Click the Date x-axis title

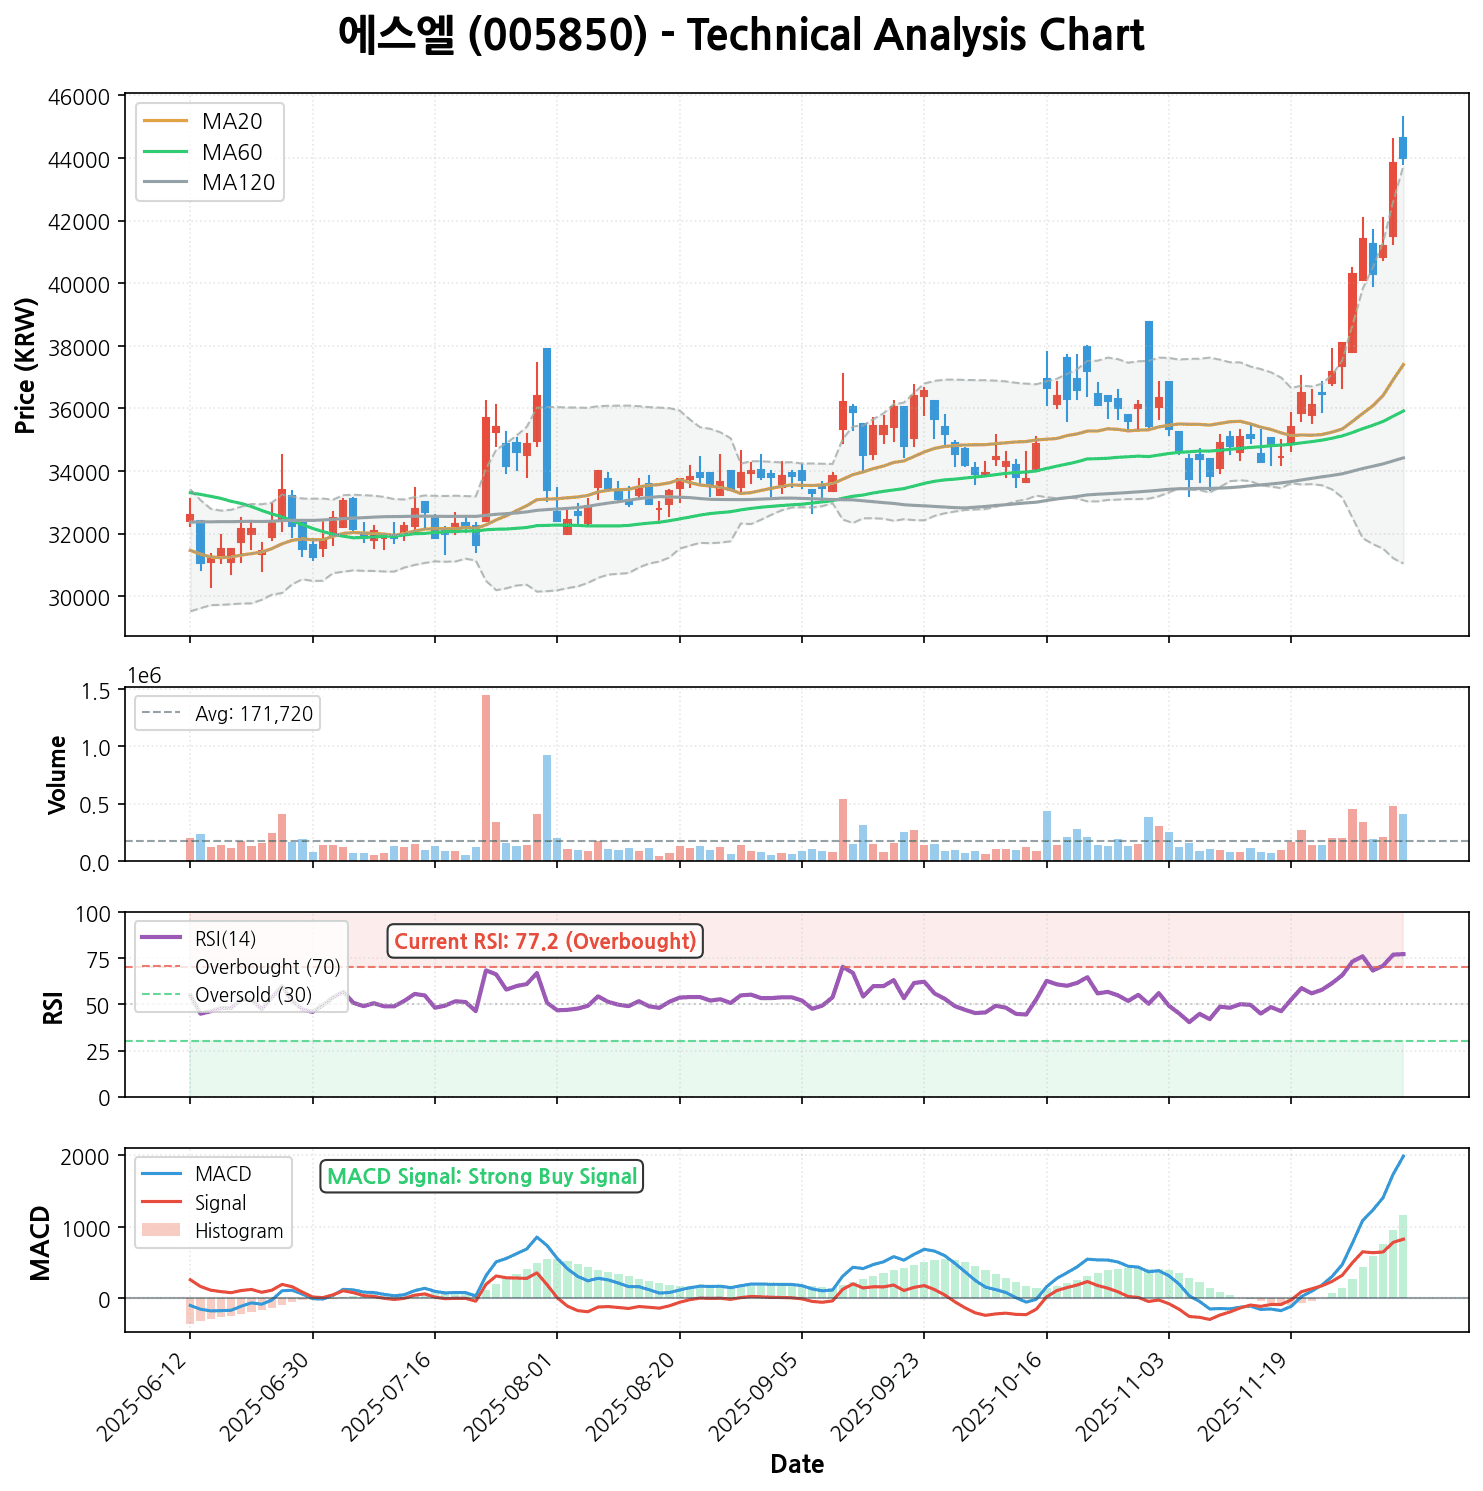point(797,1465)
